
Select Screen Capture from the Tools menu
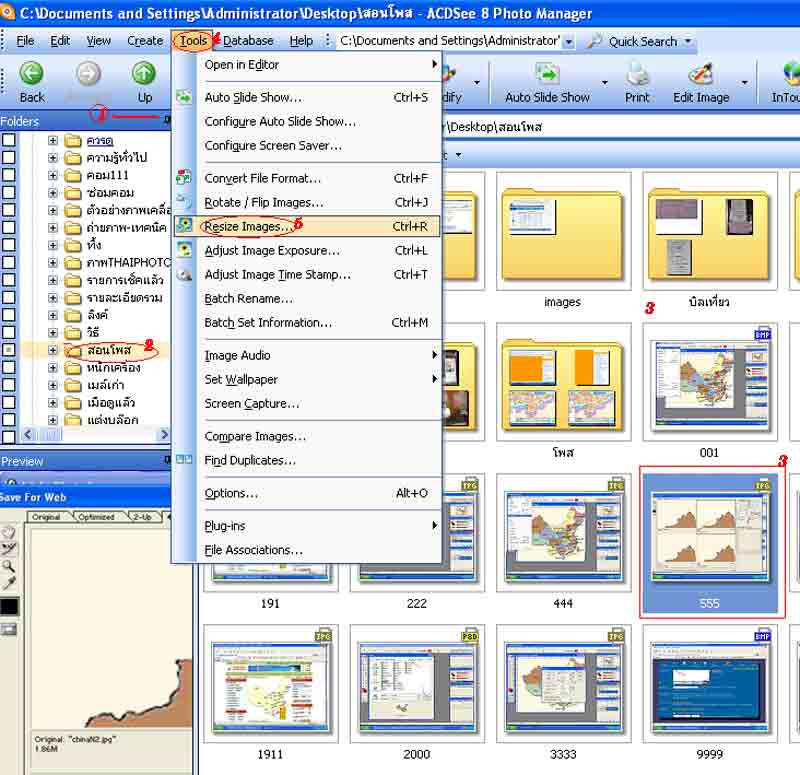307,404
